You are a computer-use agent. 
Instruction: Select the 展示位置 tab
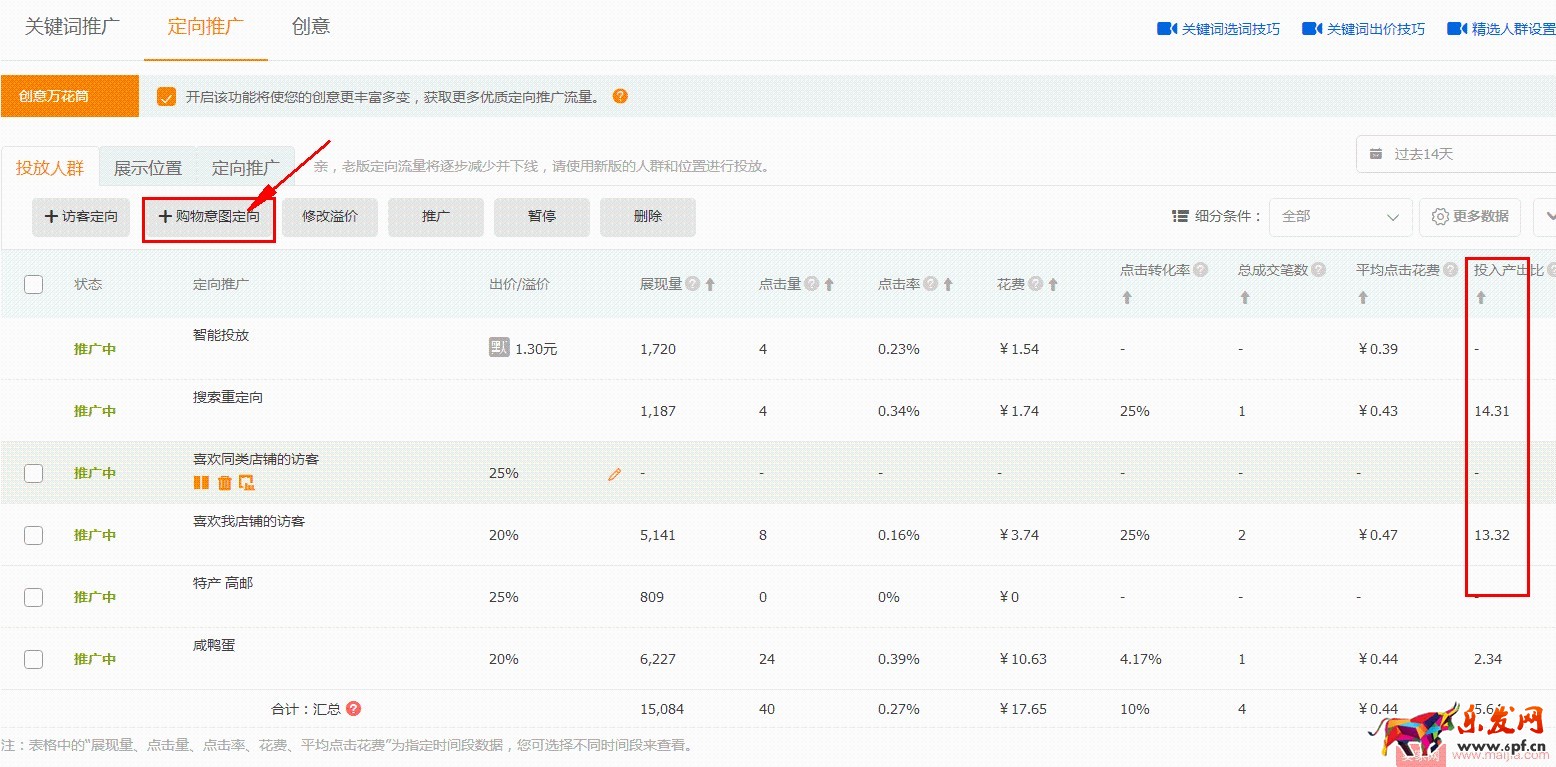(147, 167)
